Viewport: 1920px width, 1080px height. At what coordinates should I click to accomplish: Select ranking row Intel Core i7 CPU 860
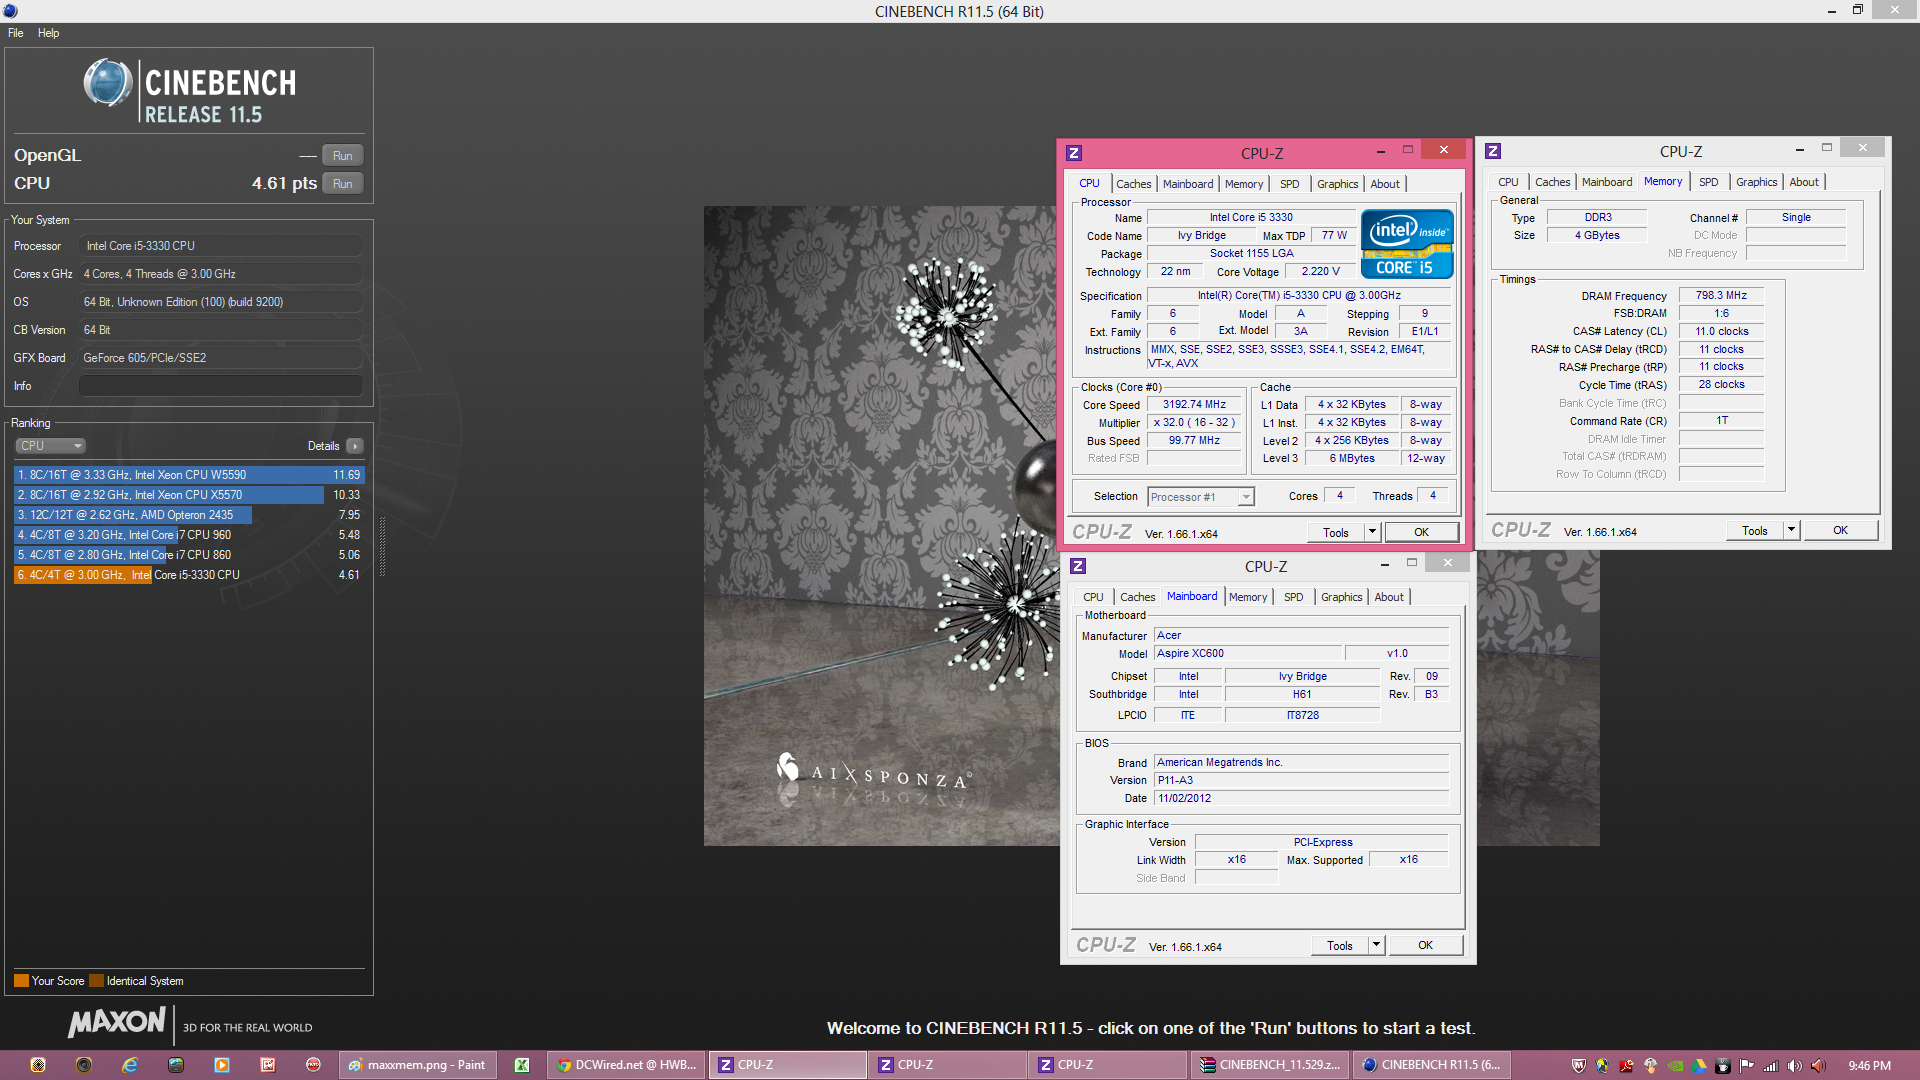(x=188, y=555)
